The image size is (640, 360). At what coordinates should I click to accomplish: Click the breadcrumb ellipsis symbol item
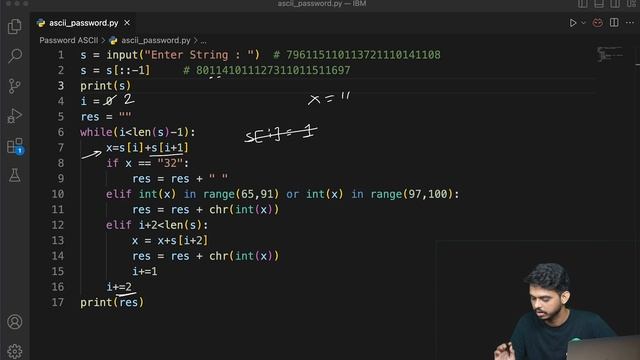tap(203, 41)
